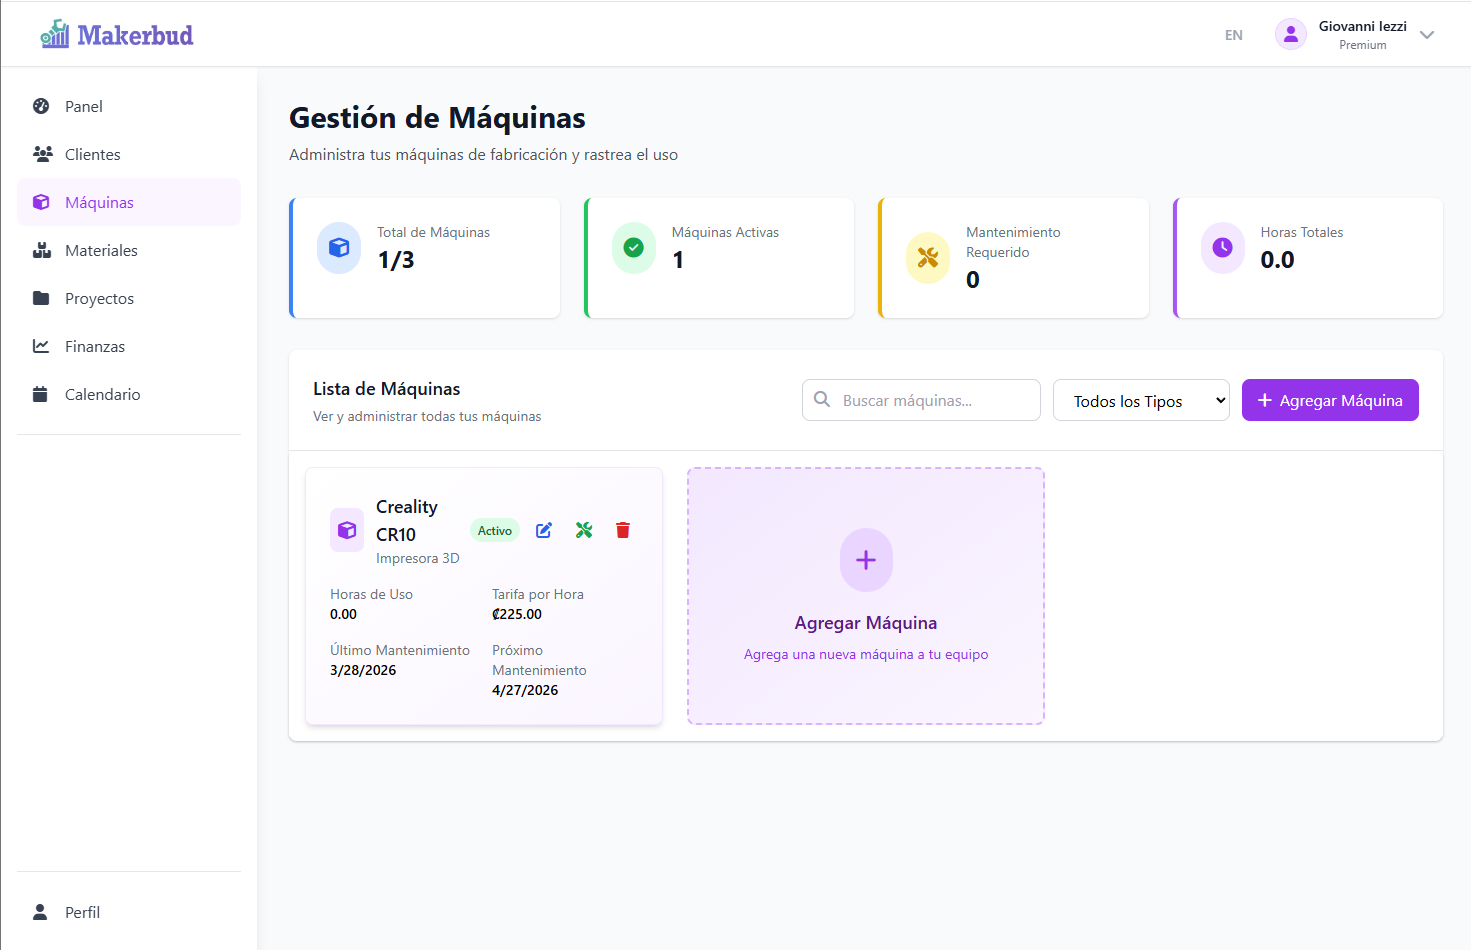This screenshot has width=1471, height=950.
Task: Click the dashed Agregar Máquina card
Action: click(865, 596)
